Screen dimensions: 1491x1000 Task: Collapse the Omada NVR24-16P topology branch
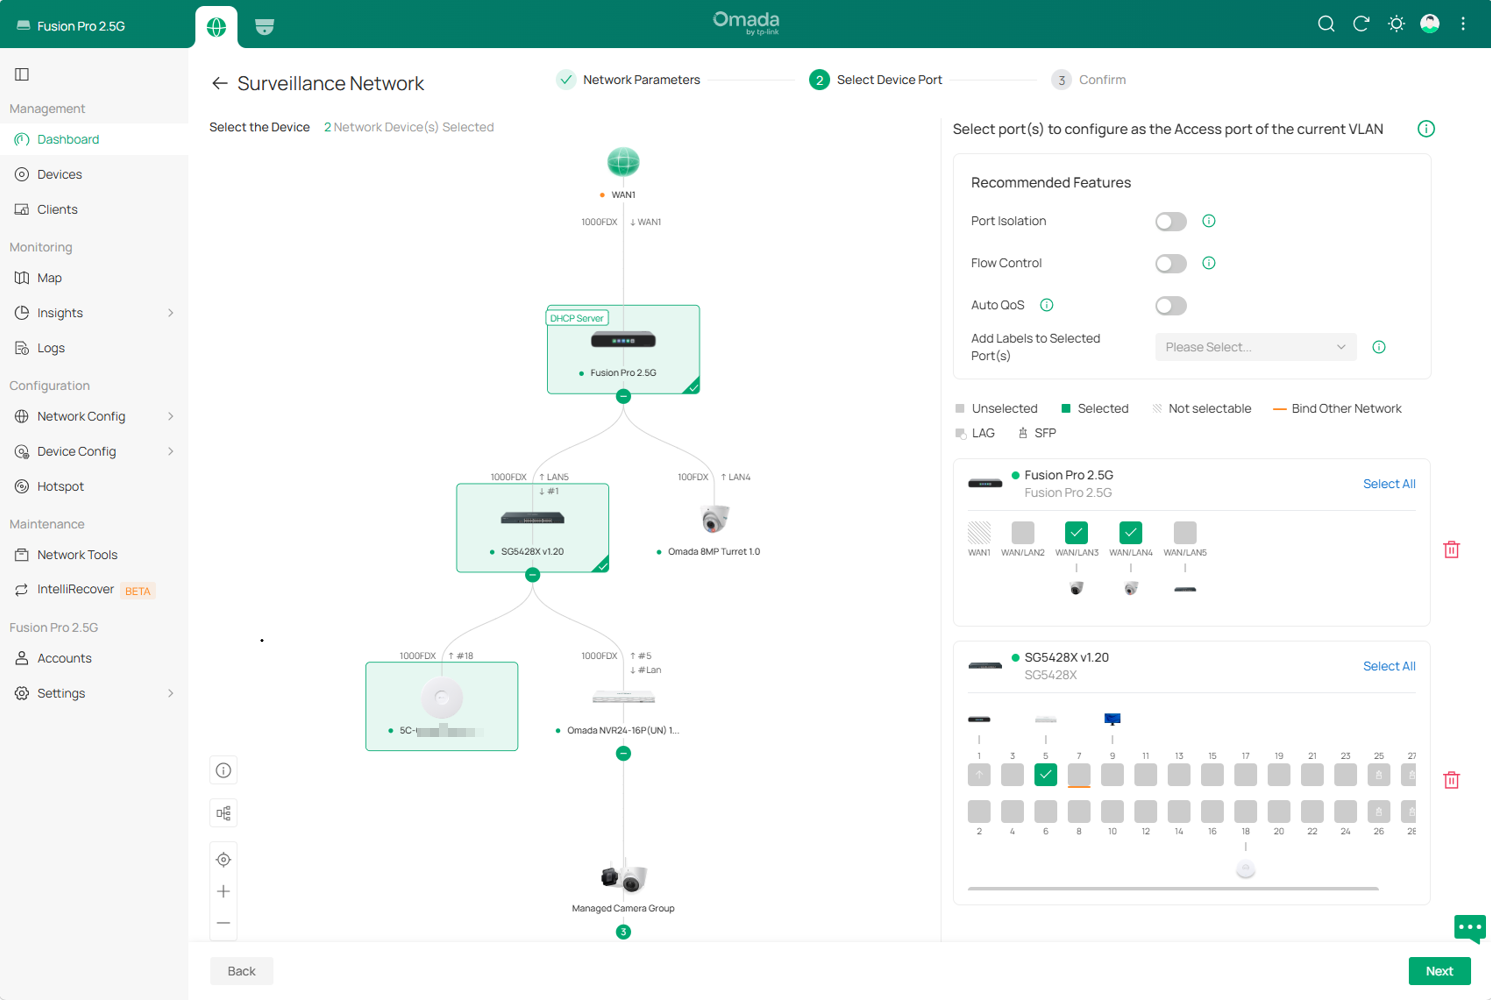(623, 753)
